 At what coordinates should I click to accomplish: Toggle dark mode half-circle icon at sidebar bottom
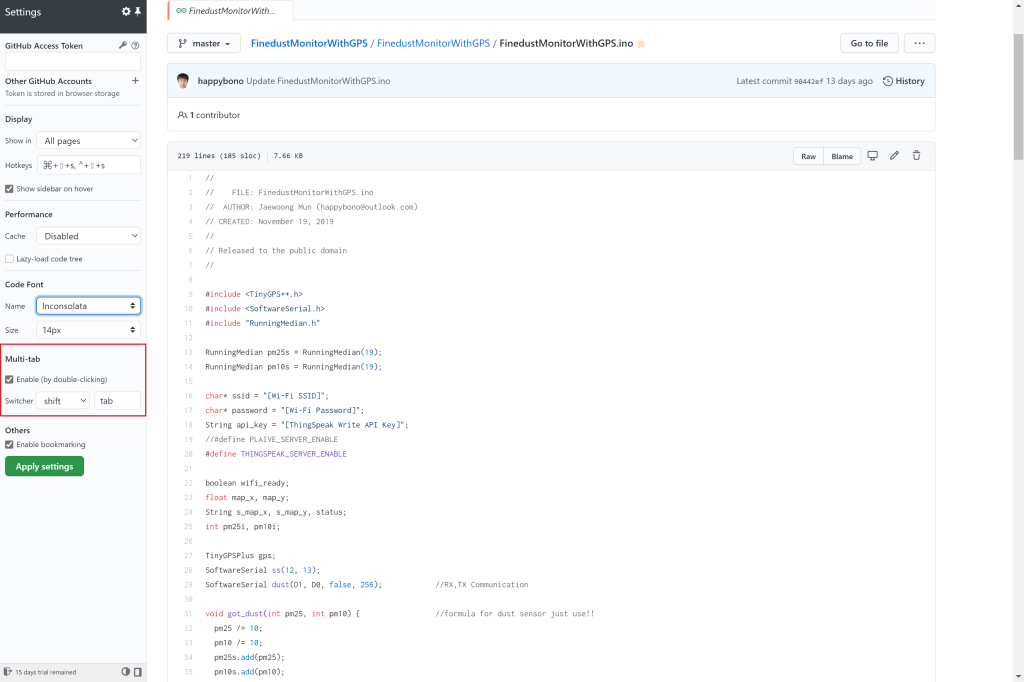coord(126,672)
